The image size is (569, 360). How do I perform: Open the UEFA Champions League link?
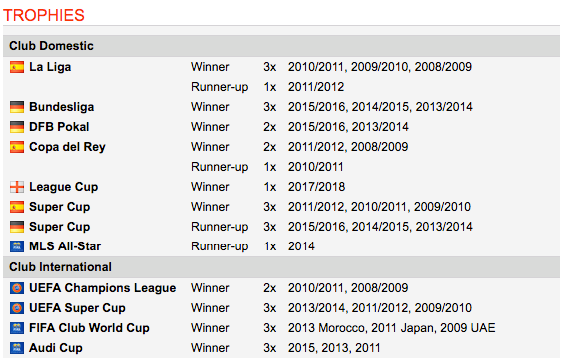[103, 288]
